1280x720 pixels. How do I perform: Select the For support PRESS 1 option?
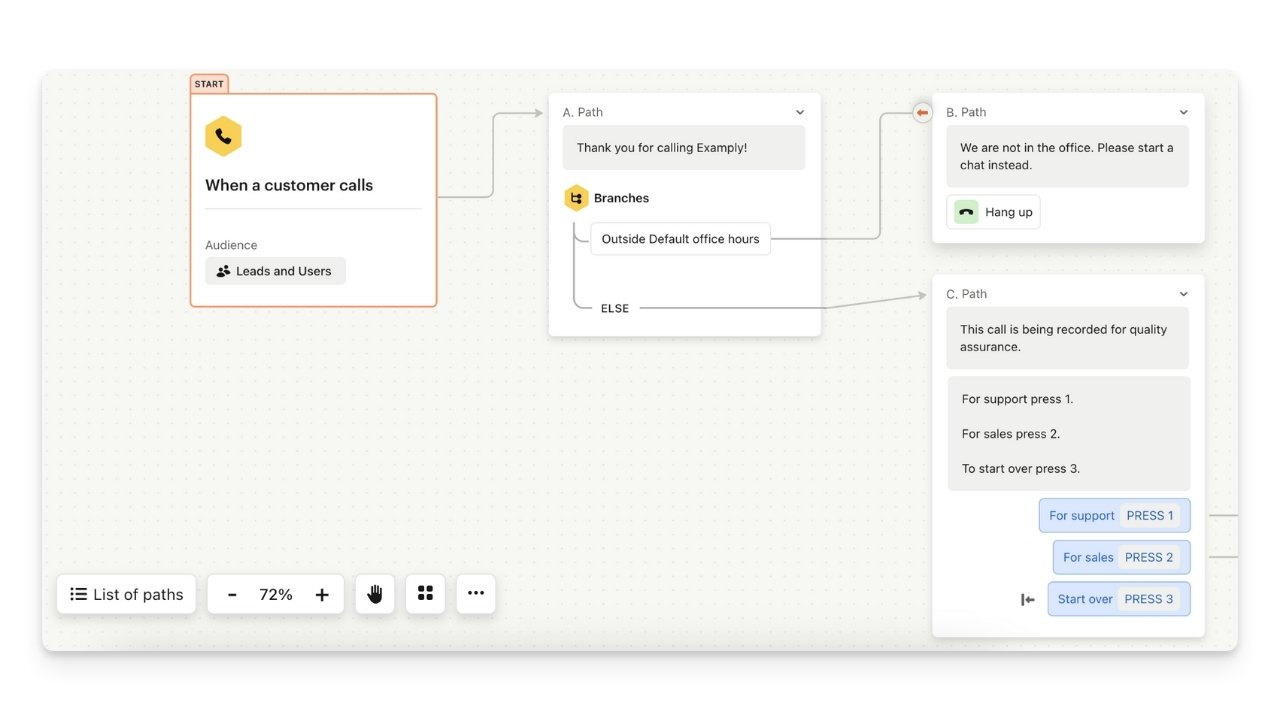pos(1115,516)
